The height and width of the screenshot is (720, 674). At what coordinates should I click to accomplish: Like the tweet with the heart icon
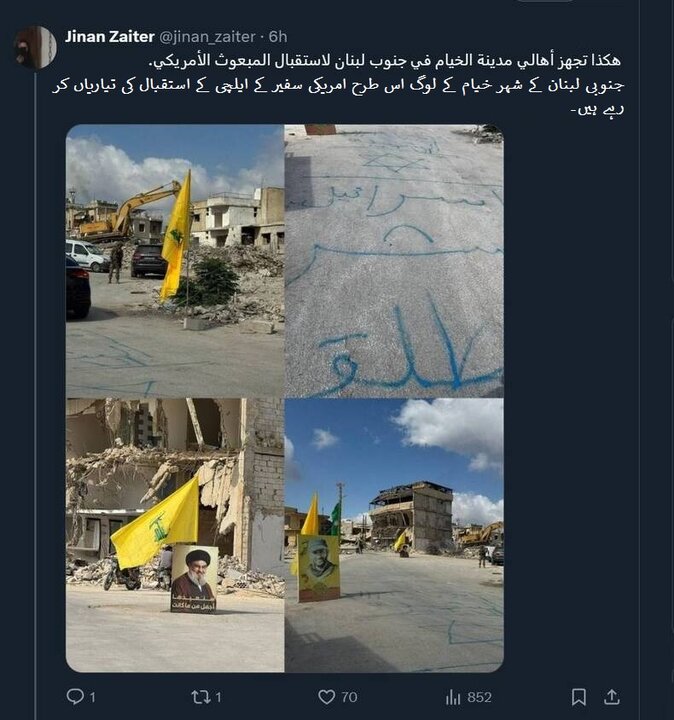pos(326,698)
